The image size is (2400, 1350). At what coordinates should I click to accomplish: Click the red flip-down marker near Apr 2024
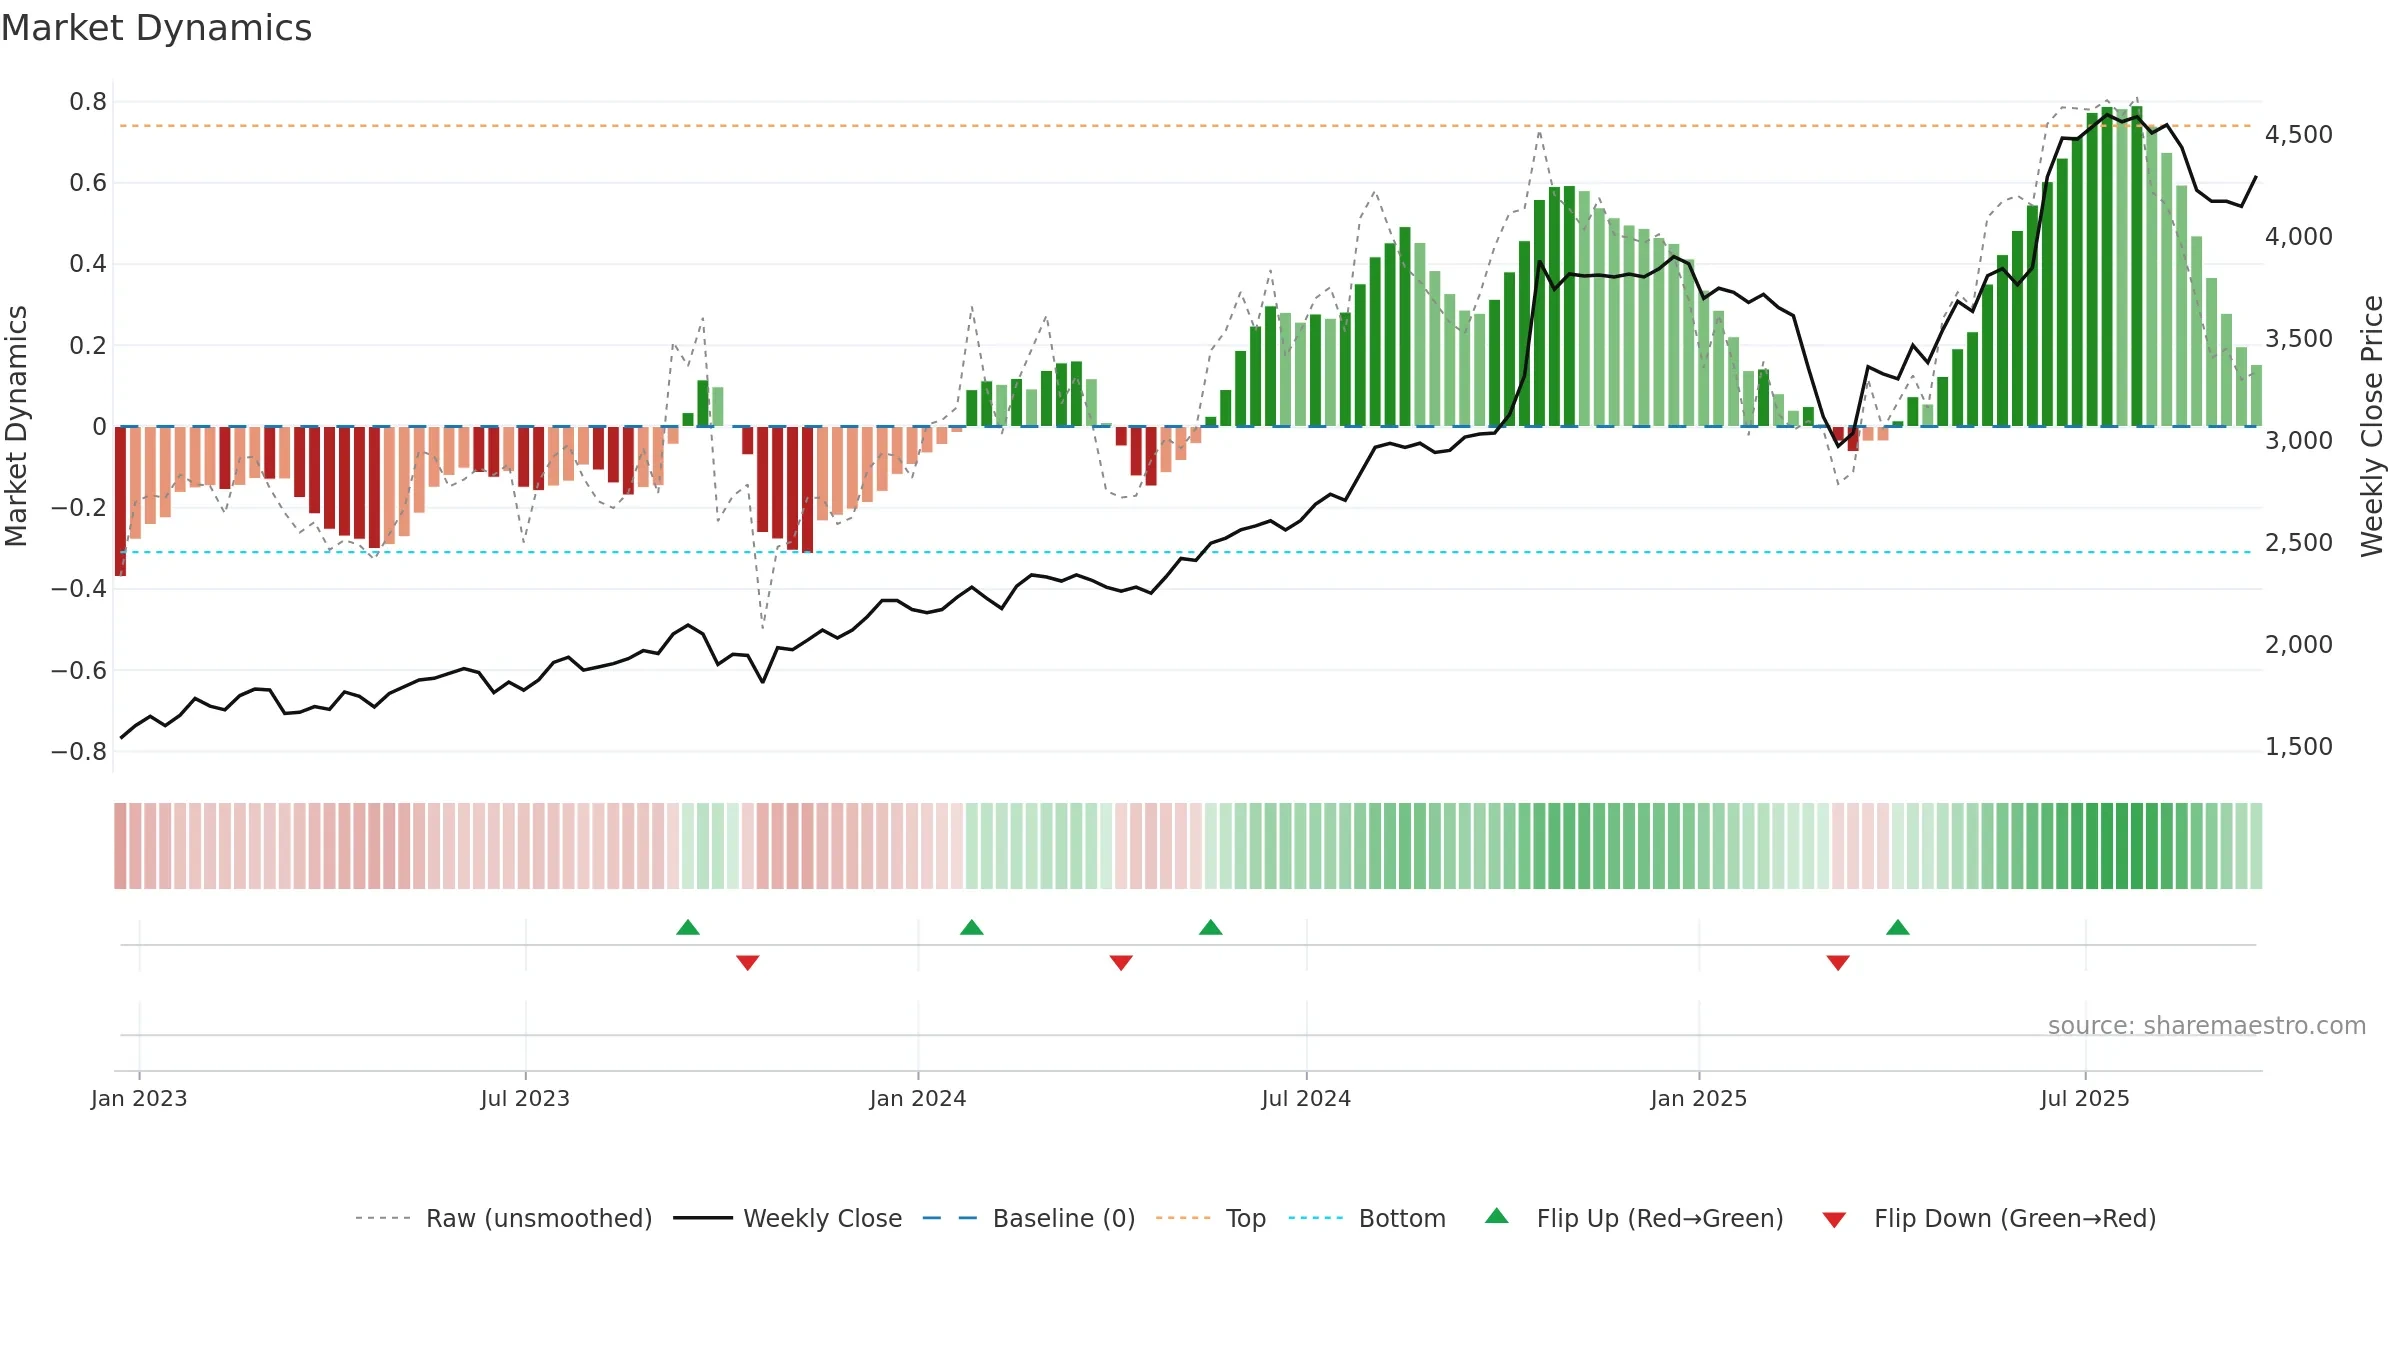1121,962
